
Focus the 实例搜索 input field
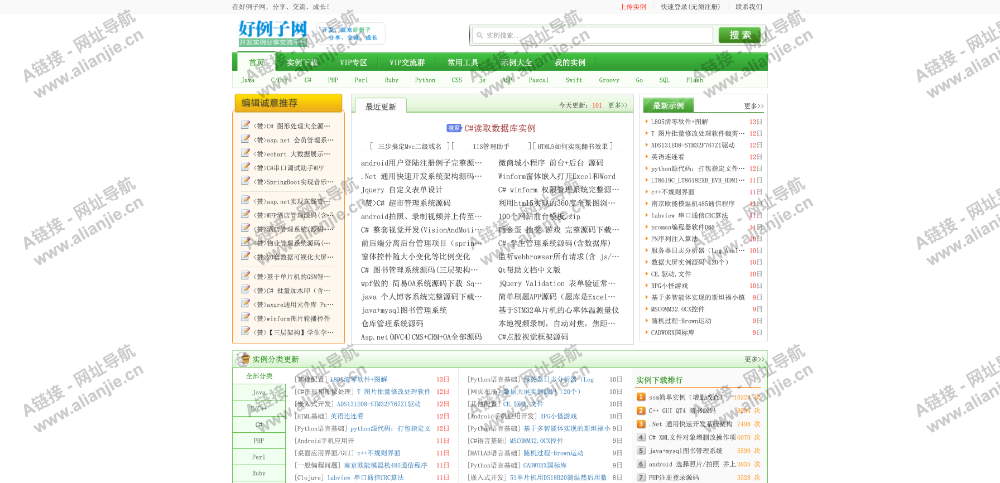click(x=592, y=35)
